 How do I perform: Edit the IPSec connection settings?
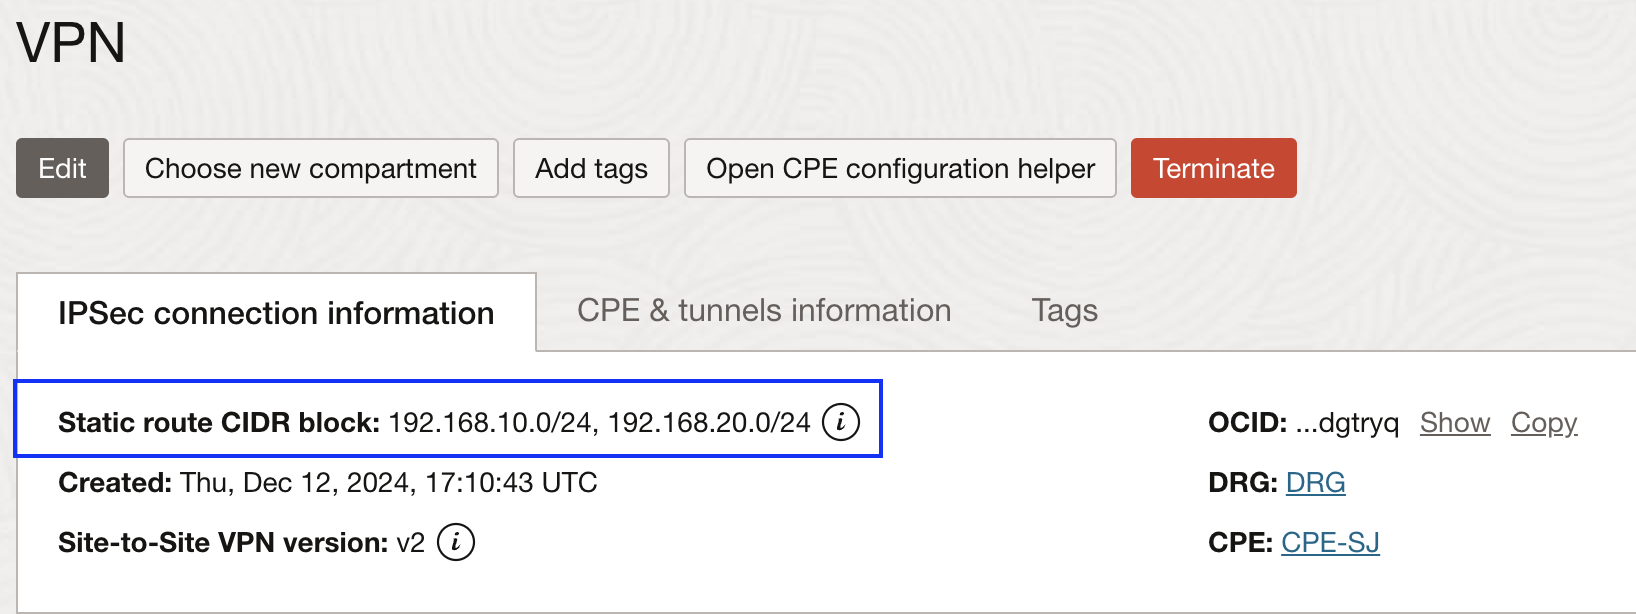[62, 168]
